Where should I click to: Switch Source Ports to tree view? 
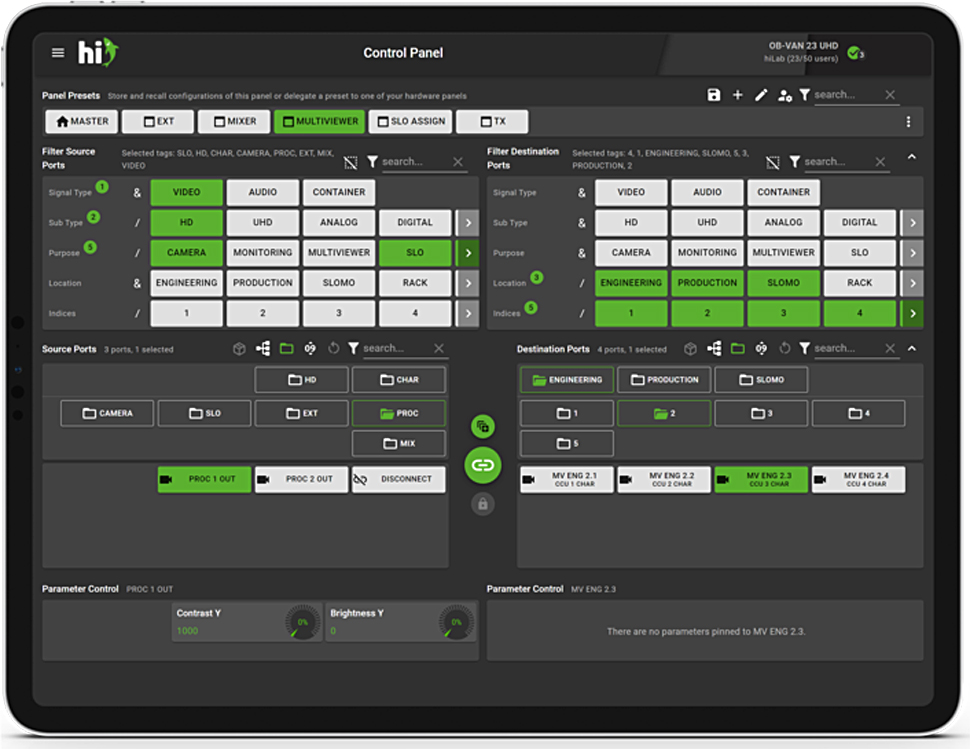tap(263, 349)
